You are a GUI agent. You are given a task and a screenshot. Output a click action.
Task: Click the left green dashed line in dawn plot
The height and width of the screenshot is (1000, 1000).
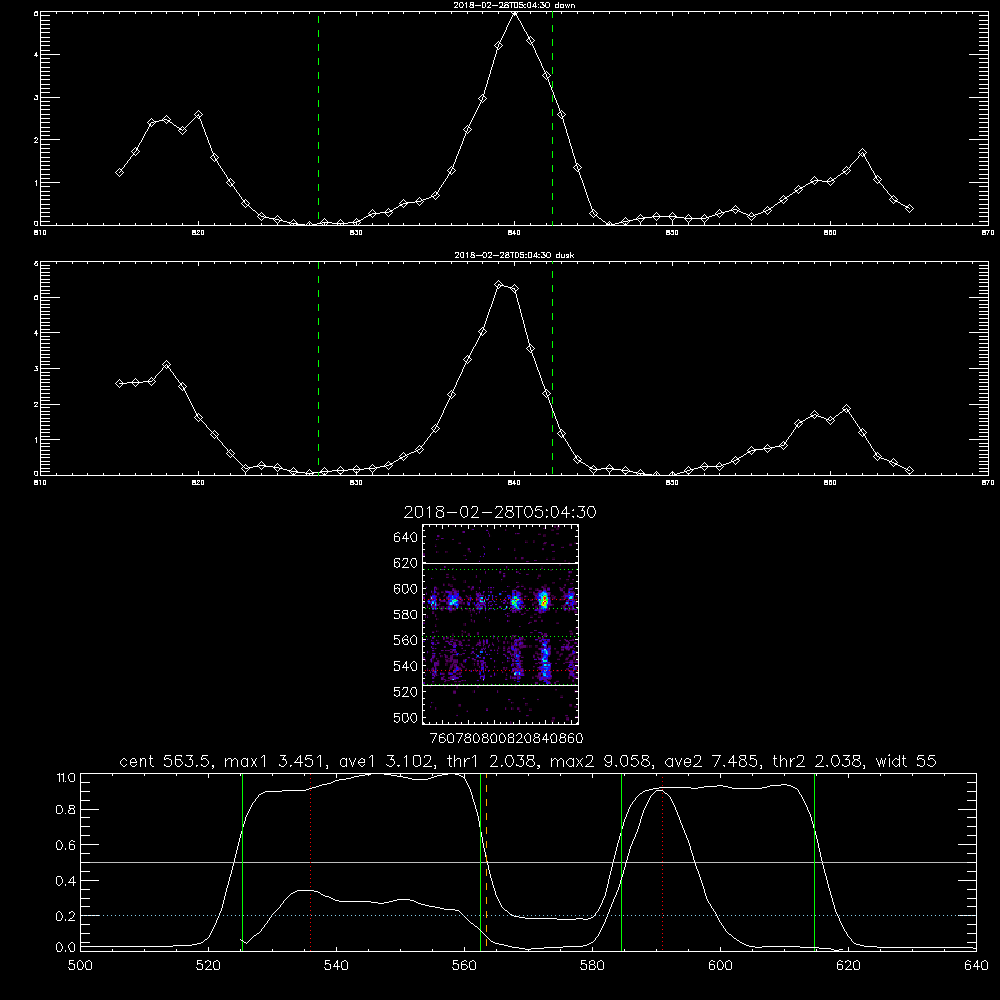[x=318, y=118]
